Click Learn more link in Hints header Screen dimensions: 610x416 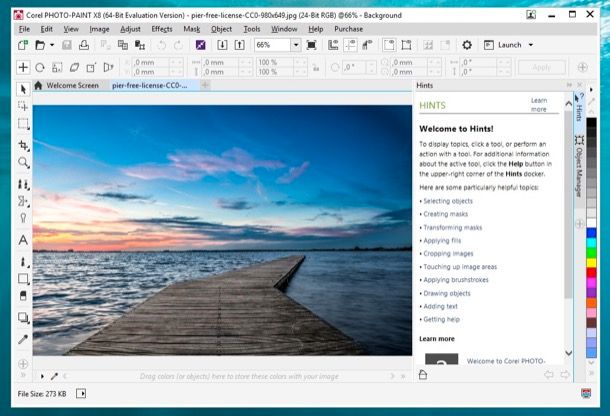pos(539,105)
